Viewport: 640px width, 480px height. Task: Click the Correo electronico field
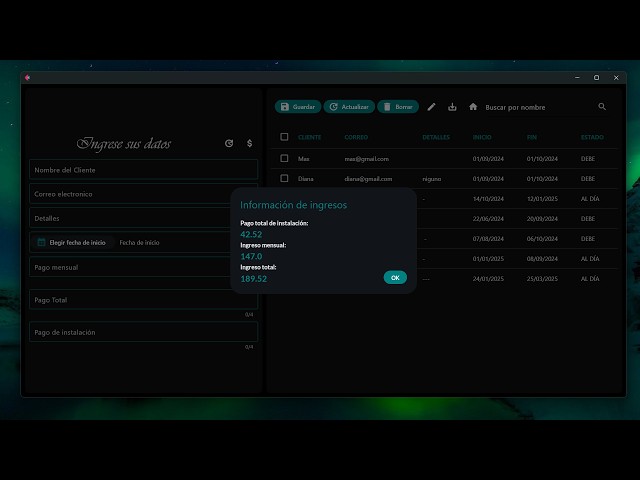pos(143,194)
